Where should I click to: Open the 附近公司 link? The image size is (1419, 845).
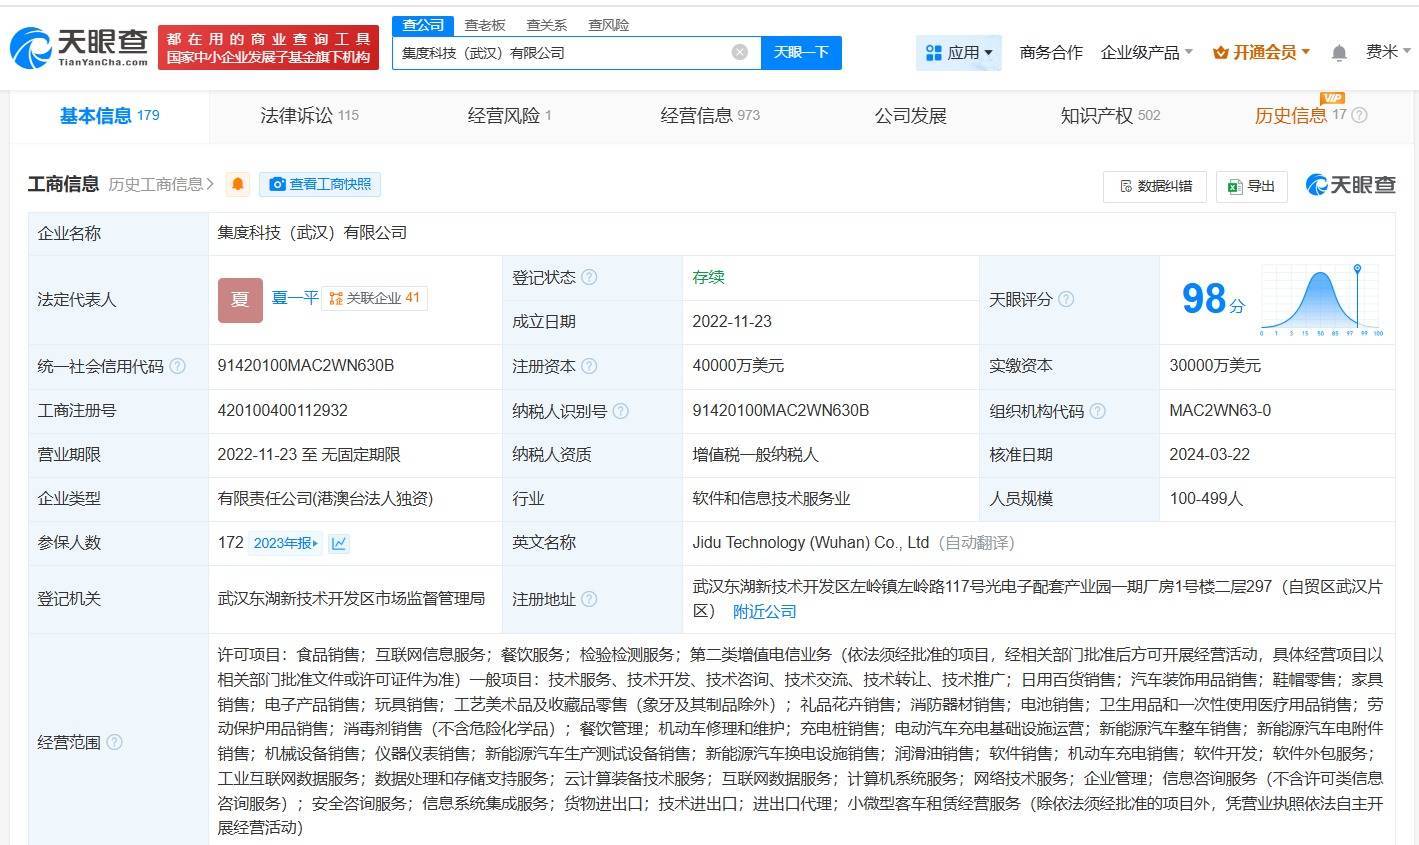click(765, 611)
